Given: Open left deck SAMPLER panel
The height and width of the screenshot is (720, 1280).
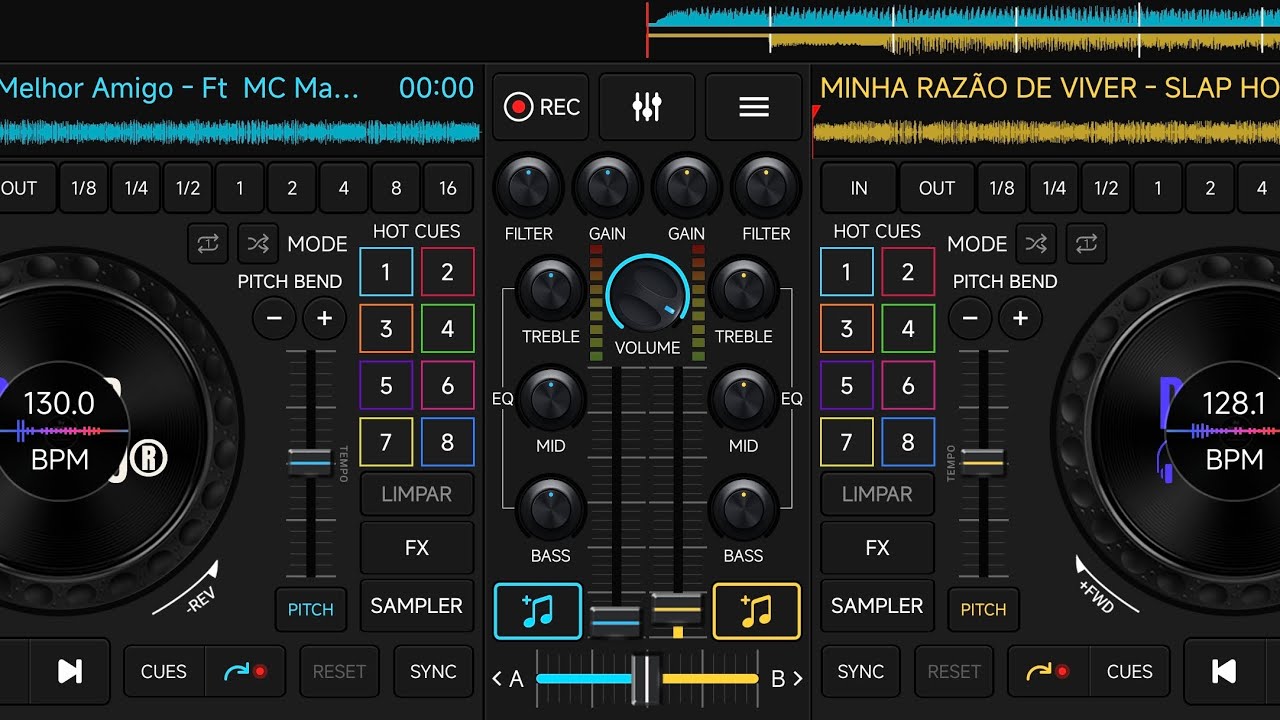Looking at the screenshot, I should (417, 606).
